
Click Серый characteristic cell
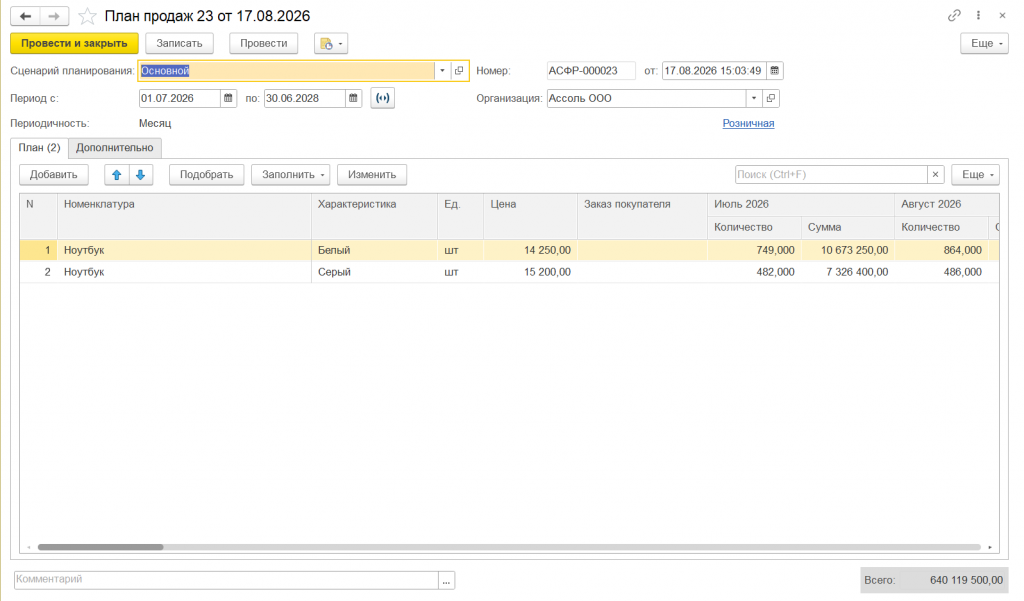click(x=374, y=272)
